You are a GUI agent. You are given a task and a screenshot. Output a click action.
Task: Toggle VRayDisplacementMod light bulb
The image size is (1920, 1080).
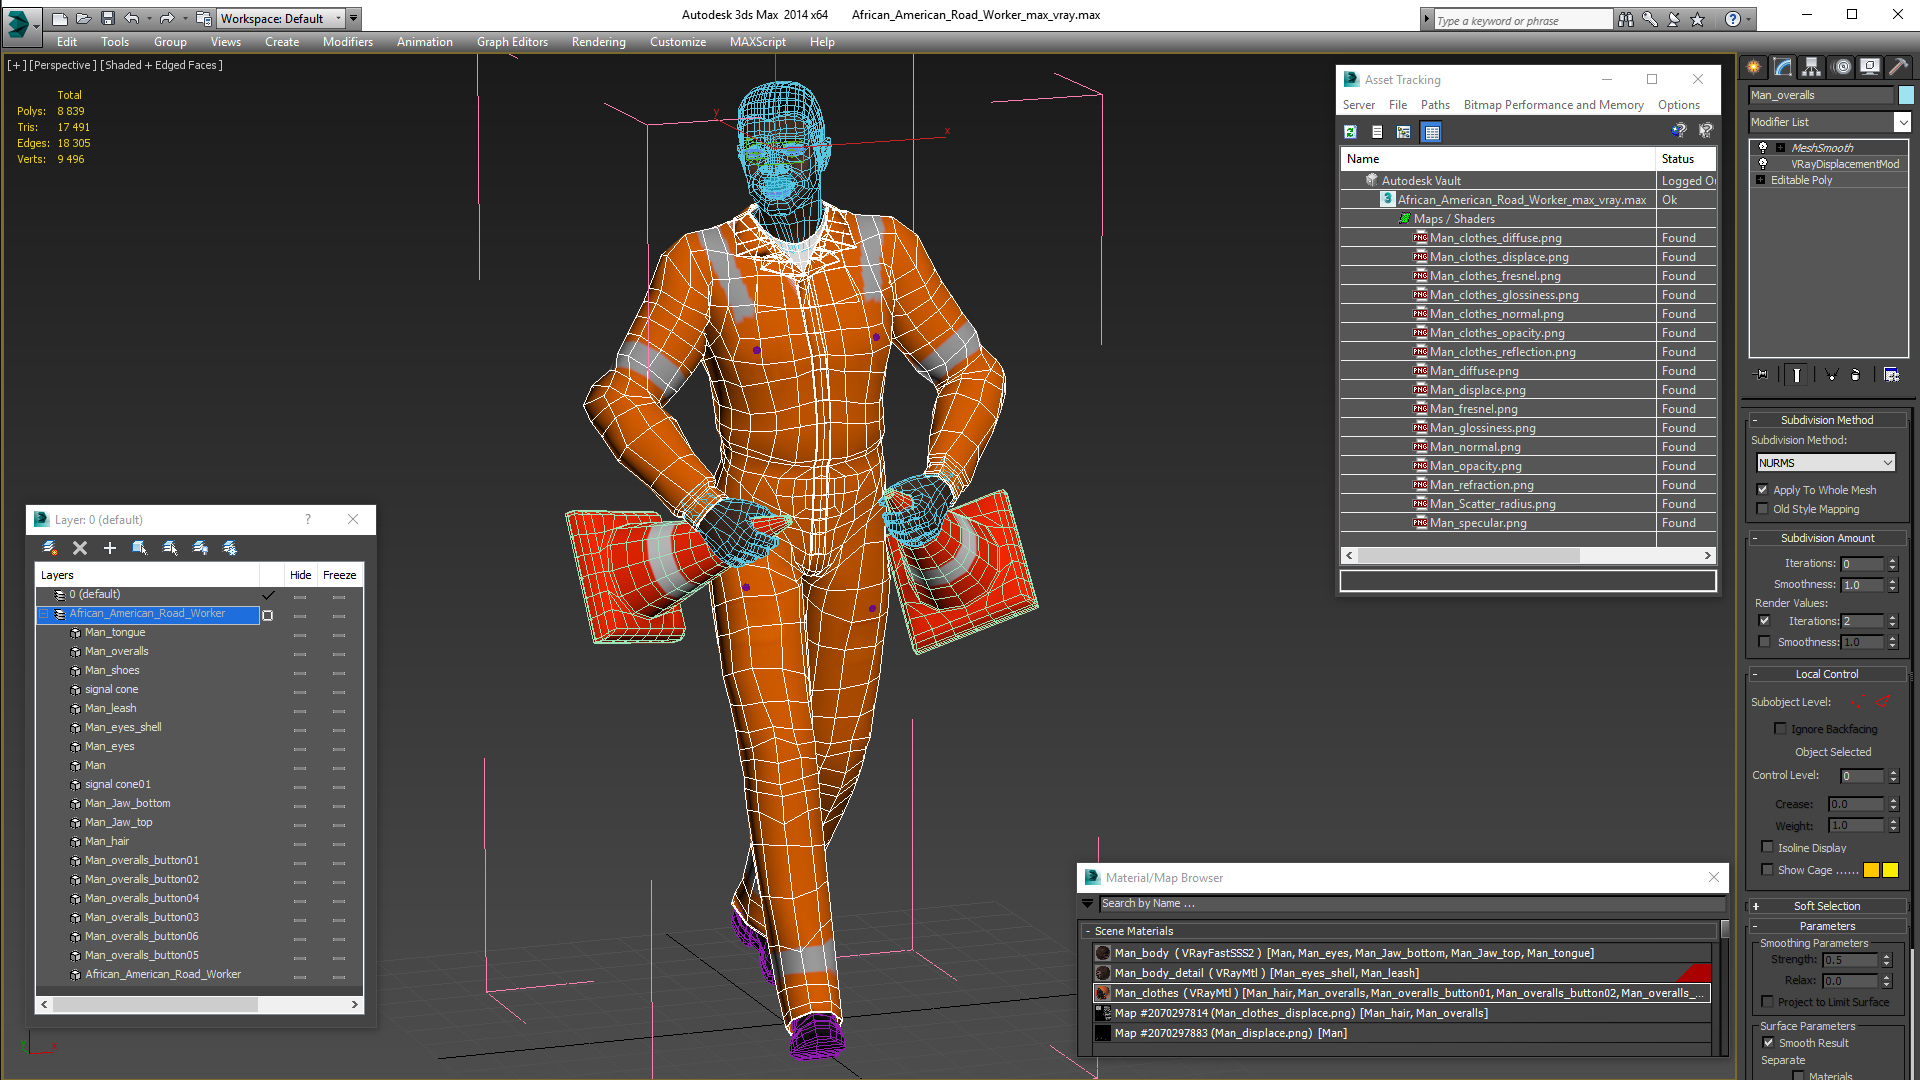[1763, 164]
